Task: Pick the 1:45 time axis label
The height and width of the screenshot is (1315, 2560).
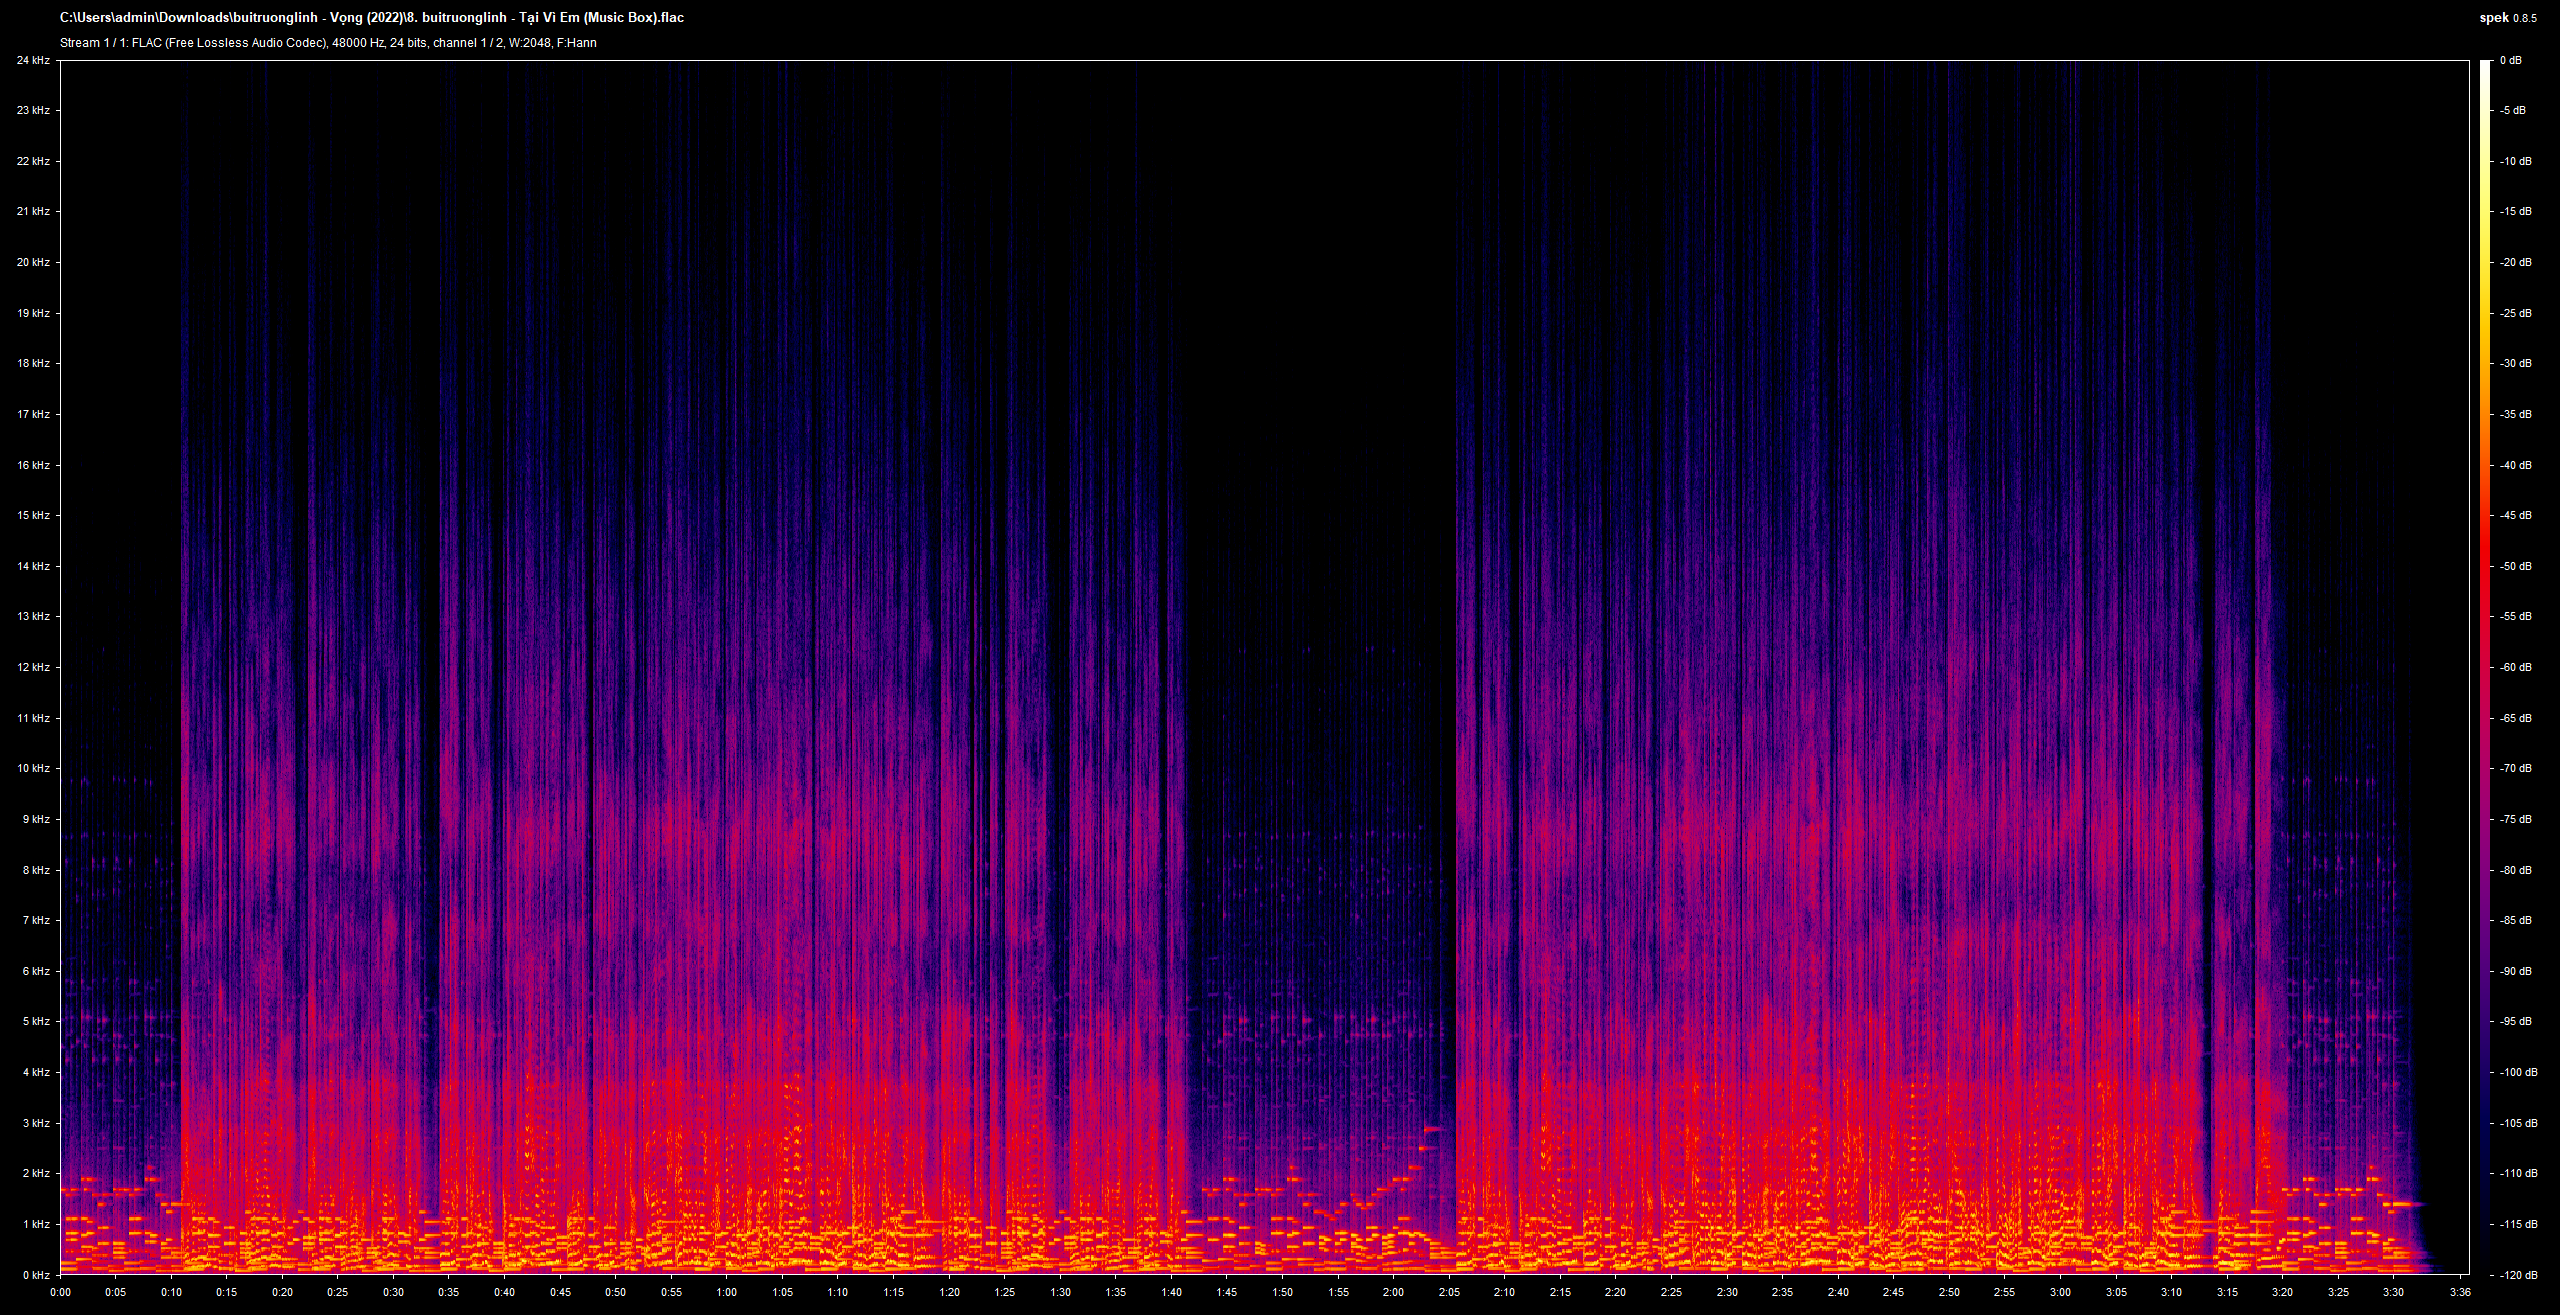Action: (1227, 1292)
